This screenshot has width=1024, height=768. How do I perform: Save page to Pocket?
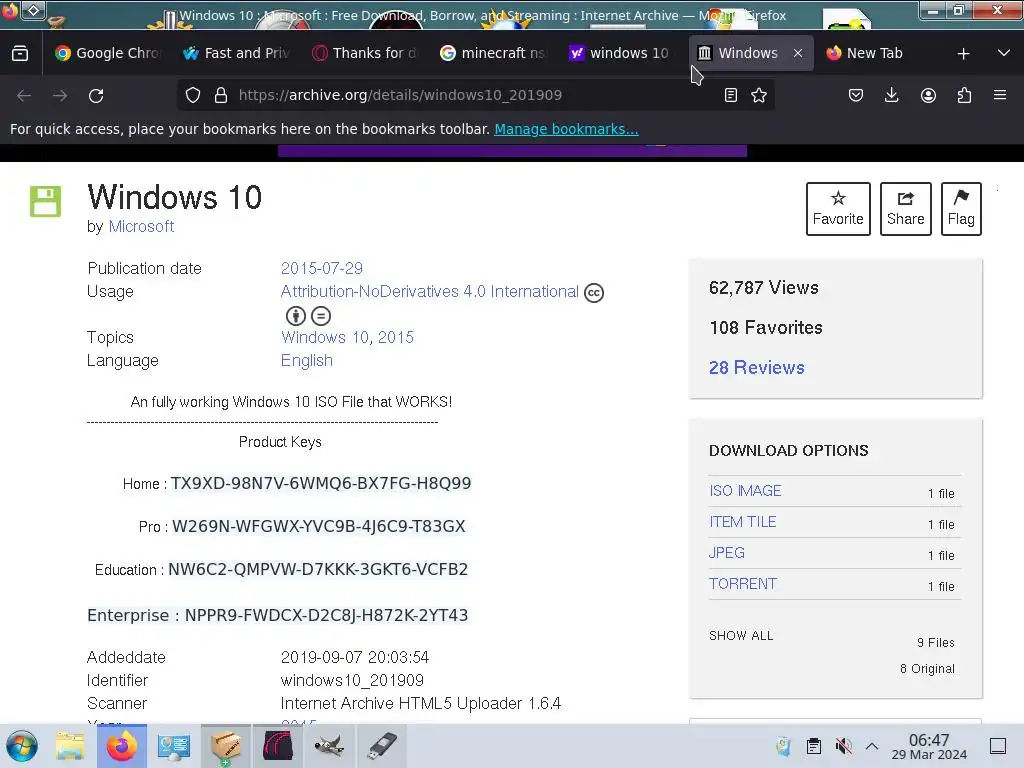pyautogui.click(x=856, y=95)
